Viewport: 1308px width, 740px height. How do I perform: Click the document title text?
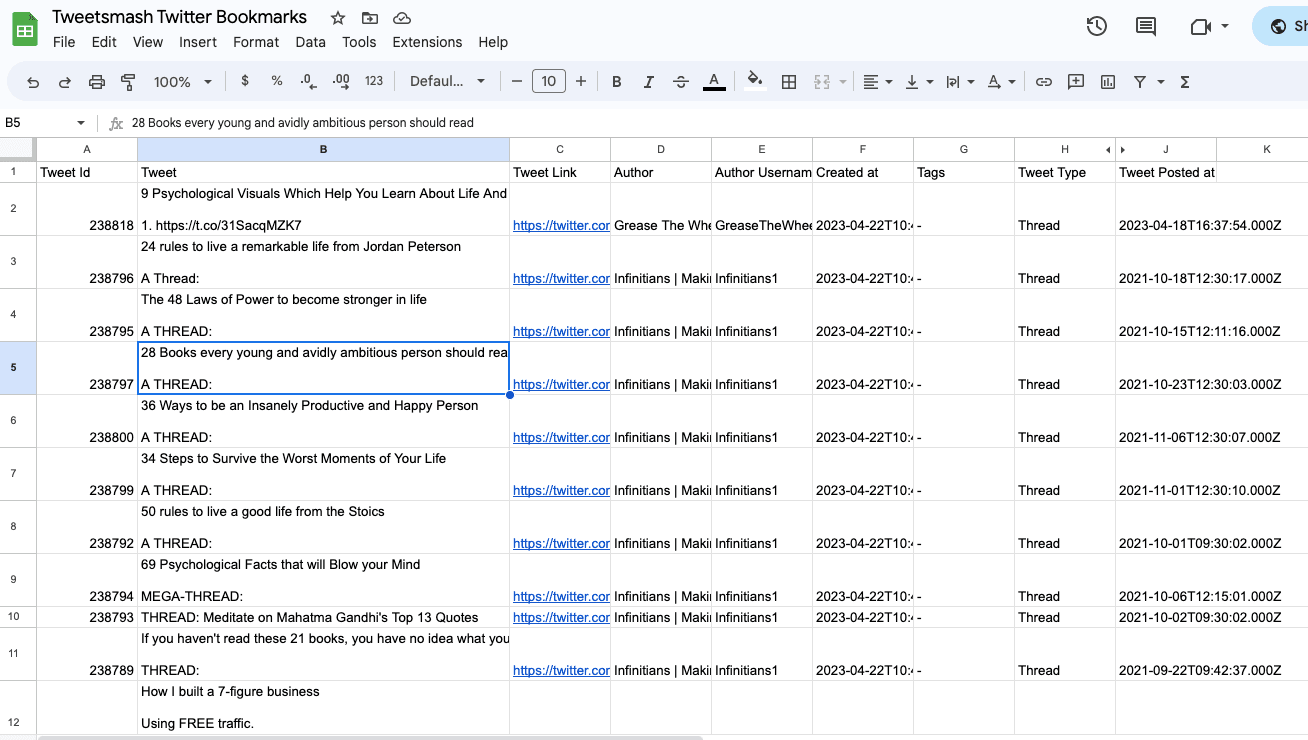[180, 17]
